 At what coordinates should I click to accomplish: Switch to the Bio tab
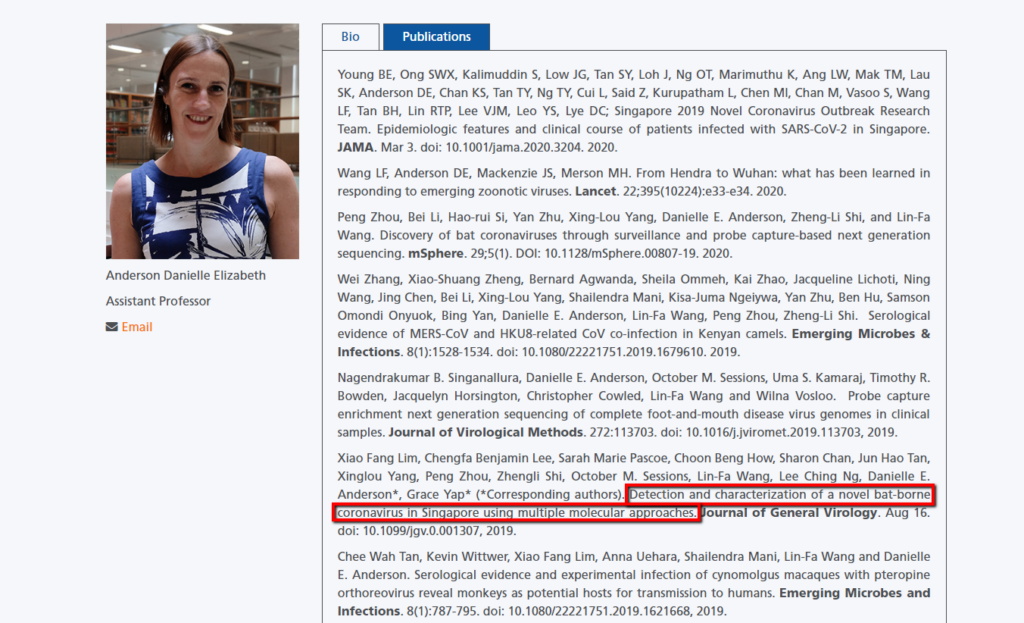click(350, 37)
